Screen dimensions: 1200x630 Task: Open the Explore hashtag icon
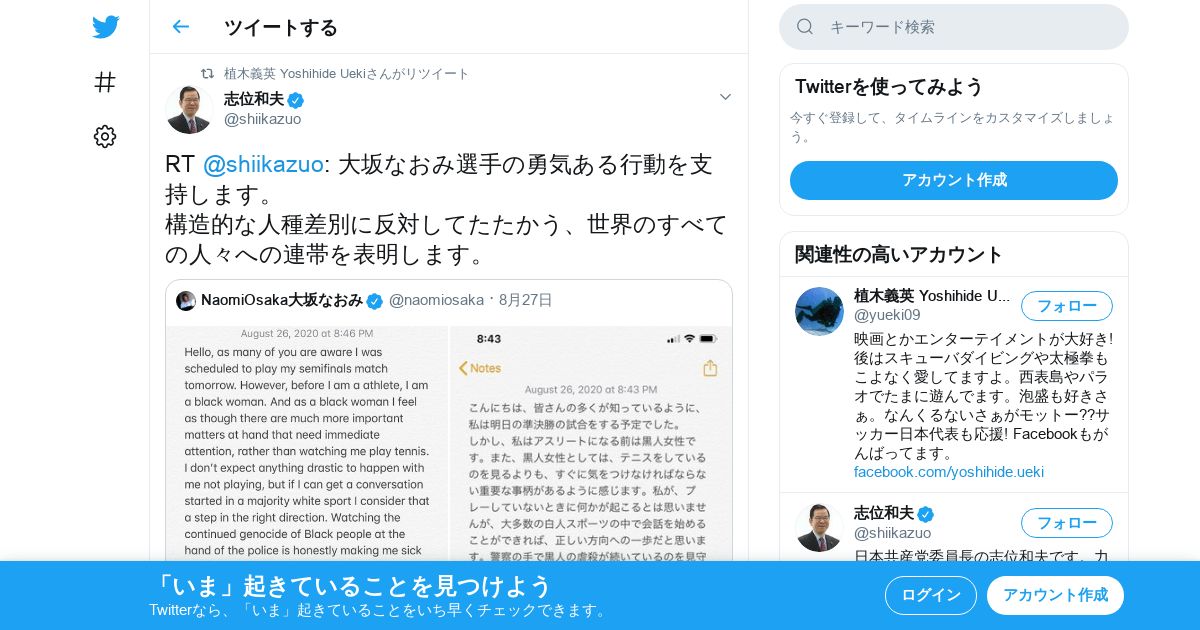point(105,82)
